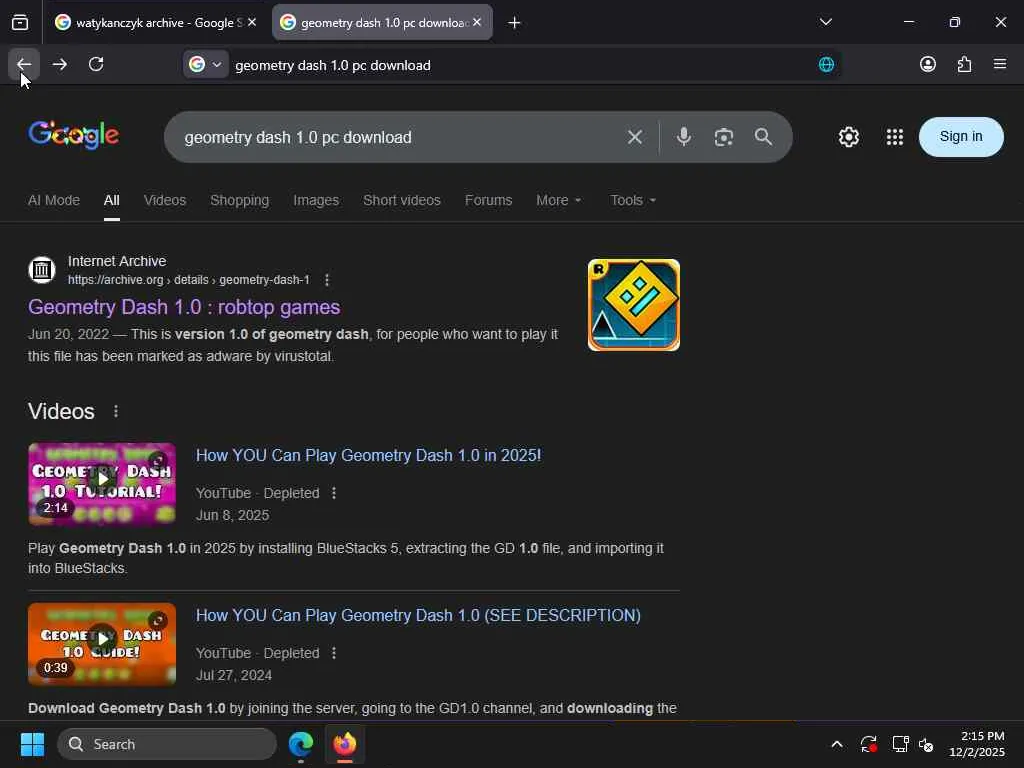Play the Geometry Dash 1.0 Tutorial video thumbnail

point(102,484)
